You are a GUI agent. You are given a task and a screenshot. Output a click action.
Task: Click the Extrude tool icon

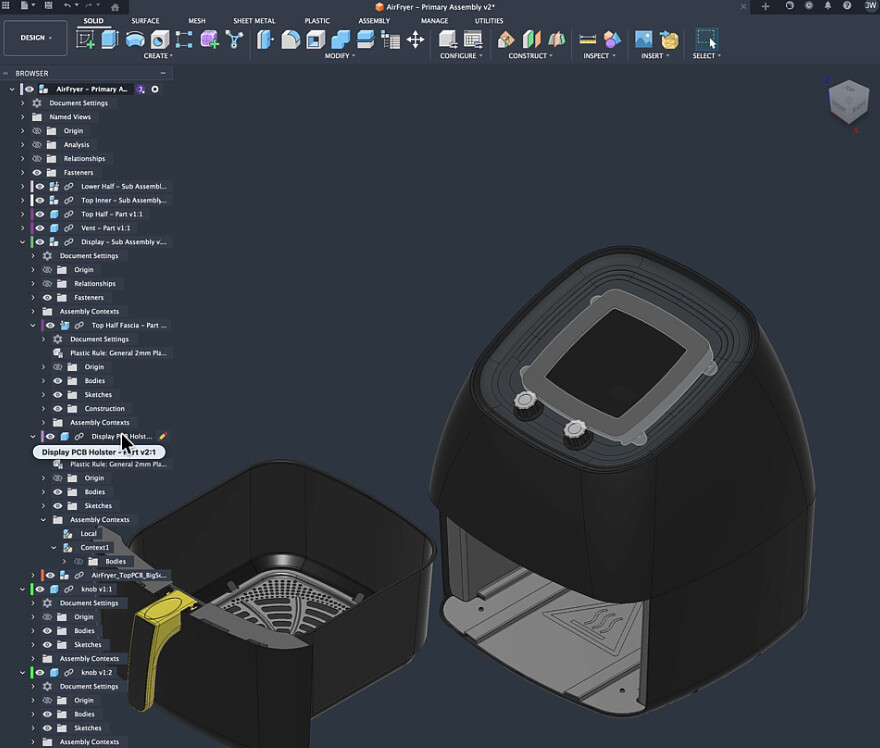(x=109, y=40)
